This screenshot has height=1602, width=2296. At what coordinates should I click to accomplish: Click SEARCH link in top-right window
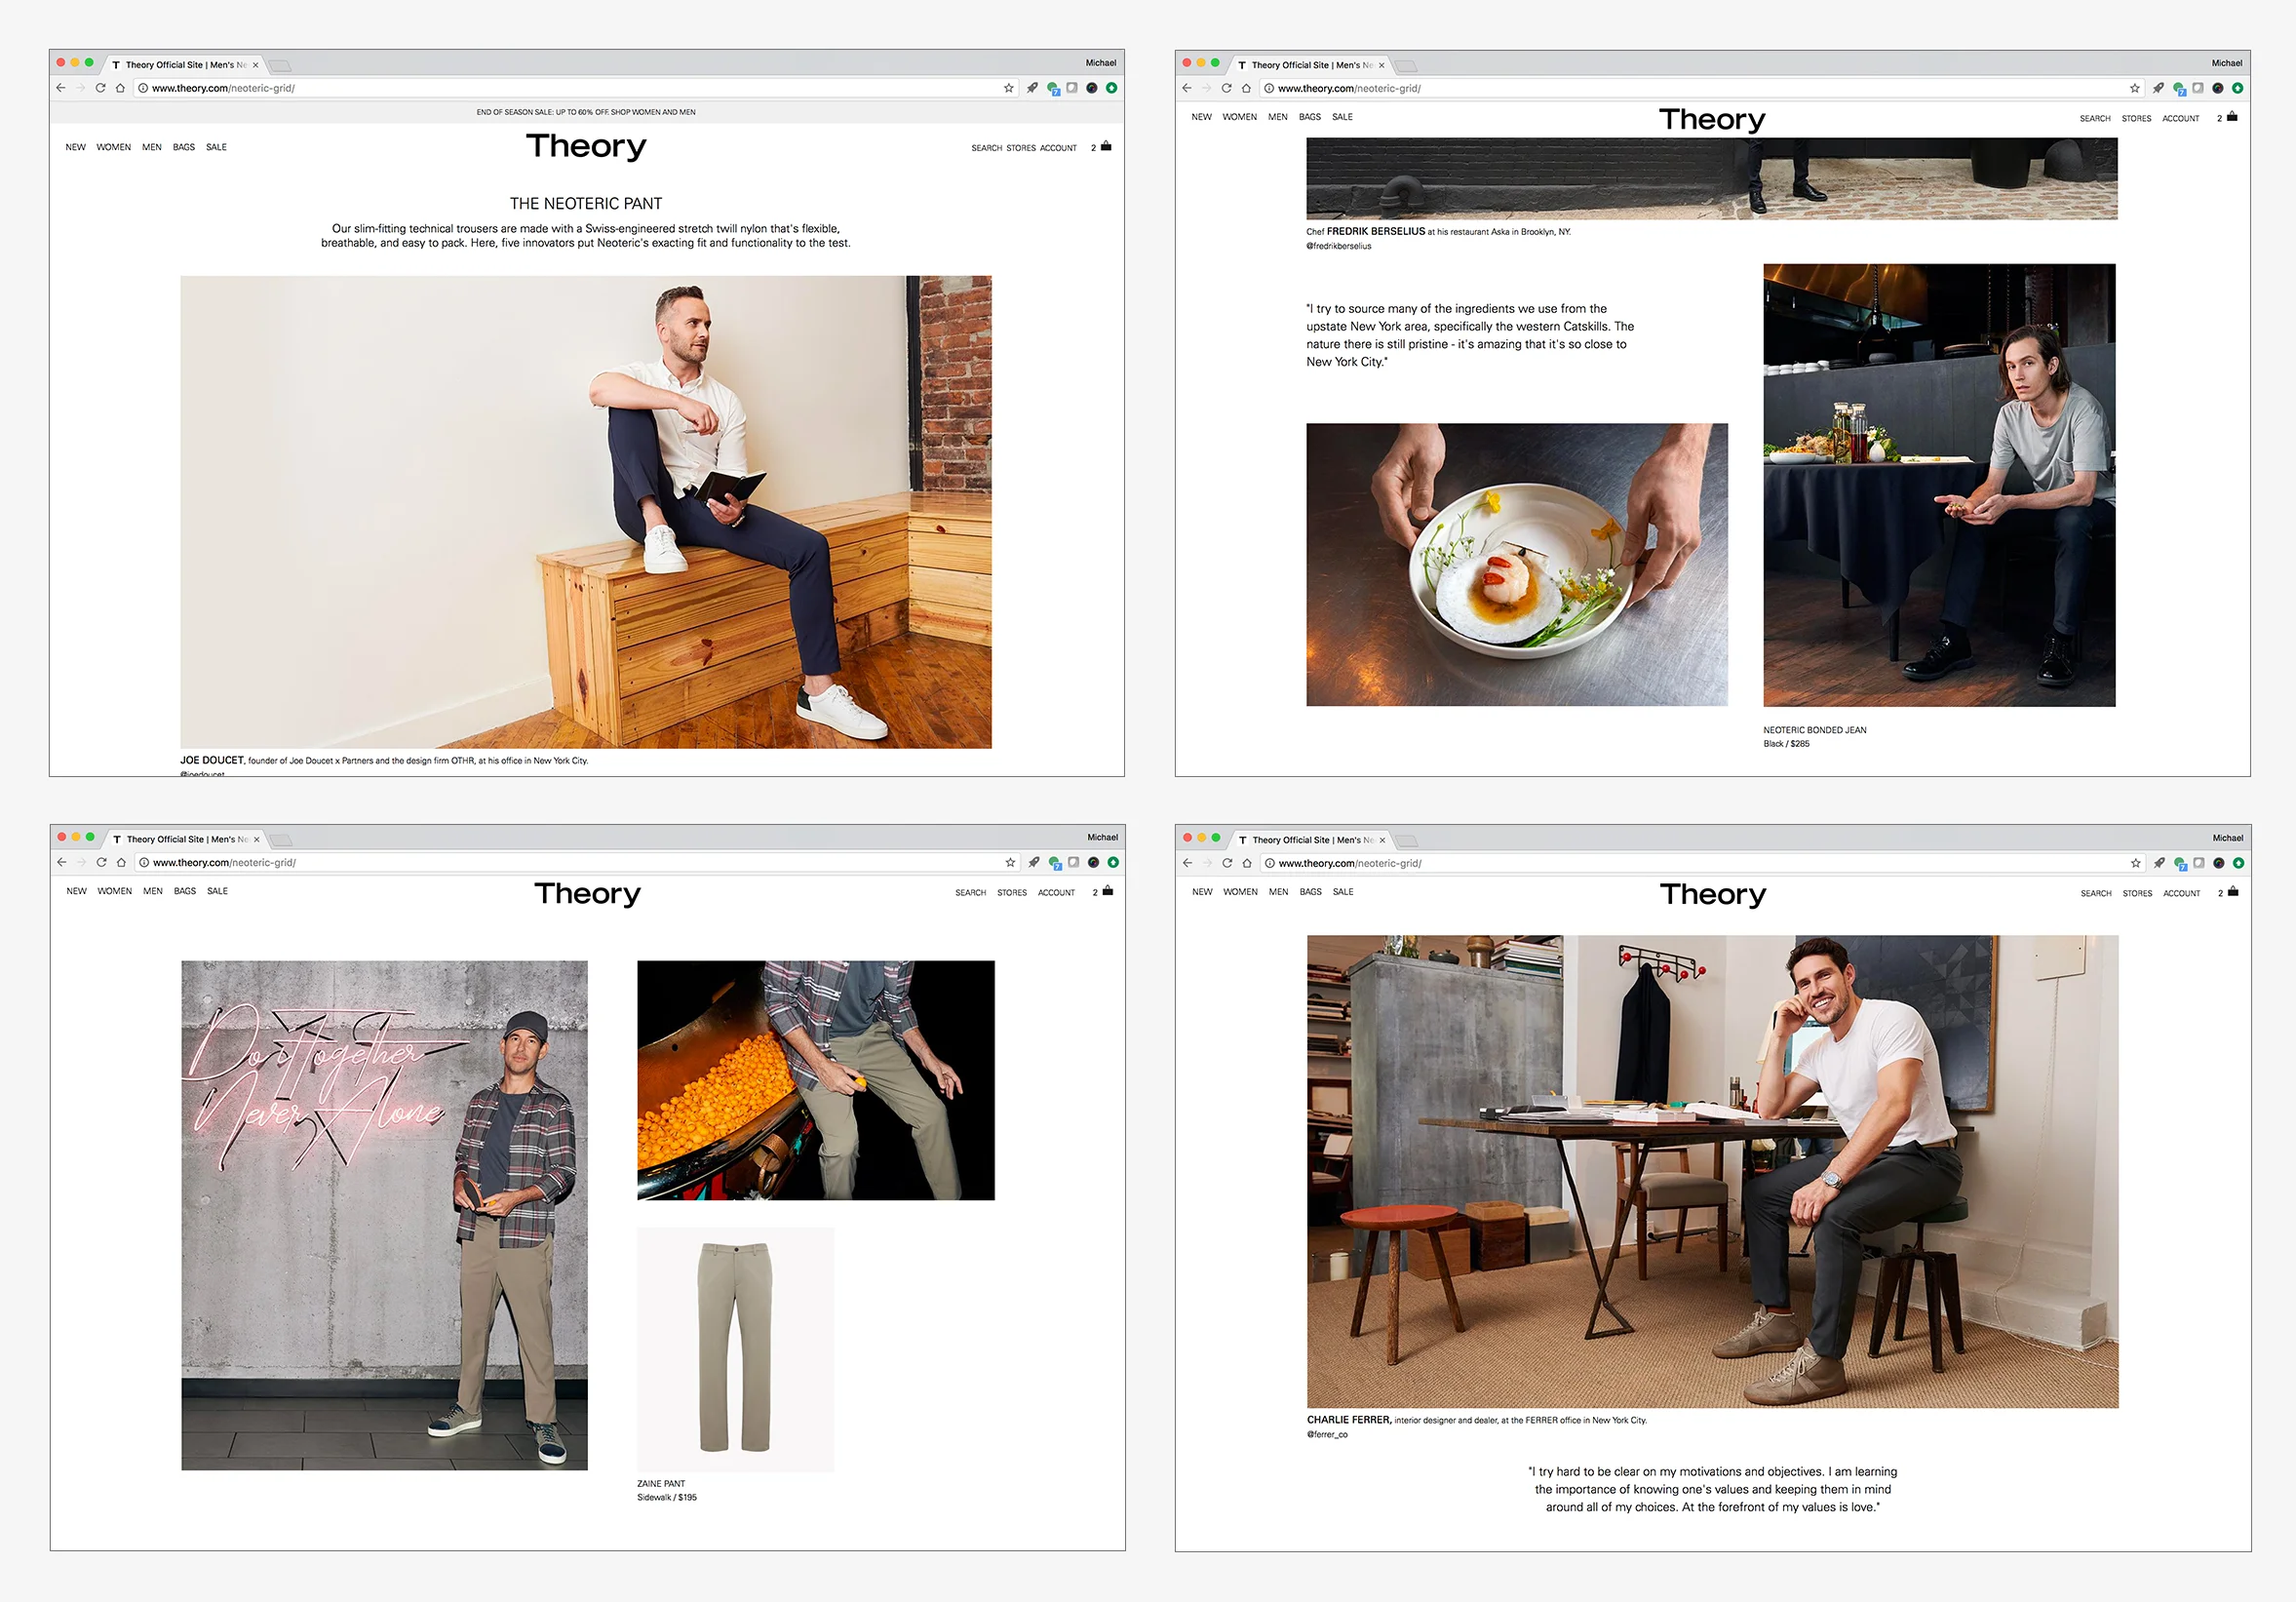coord(2095,119)
